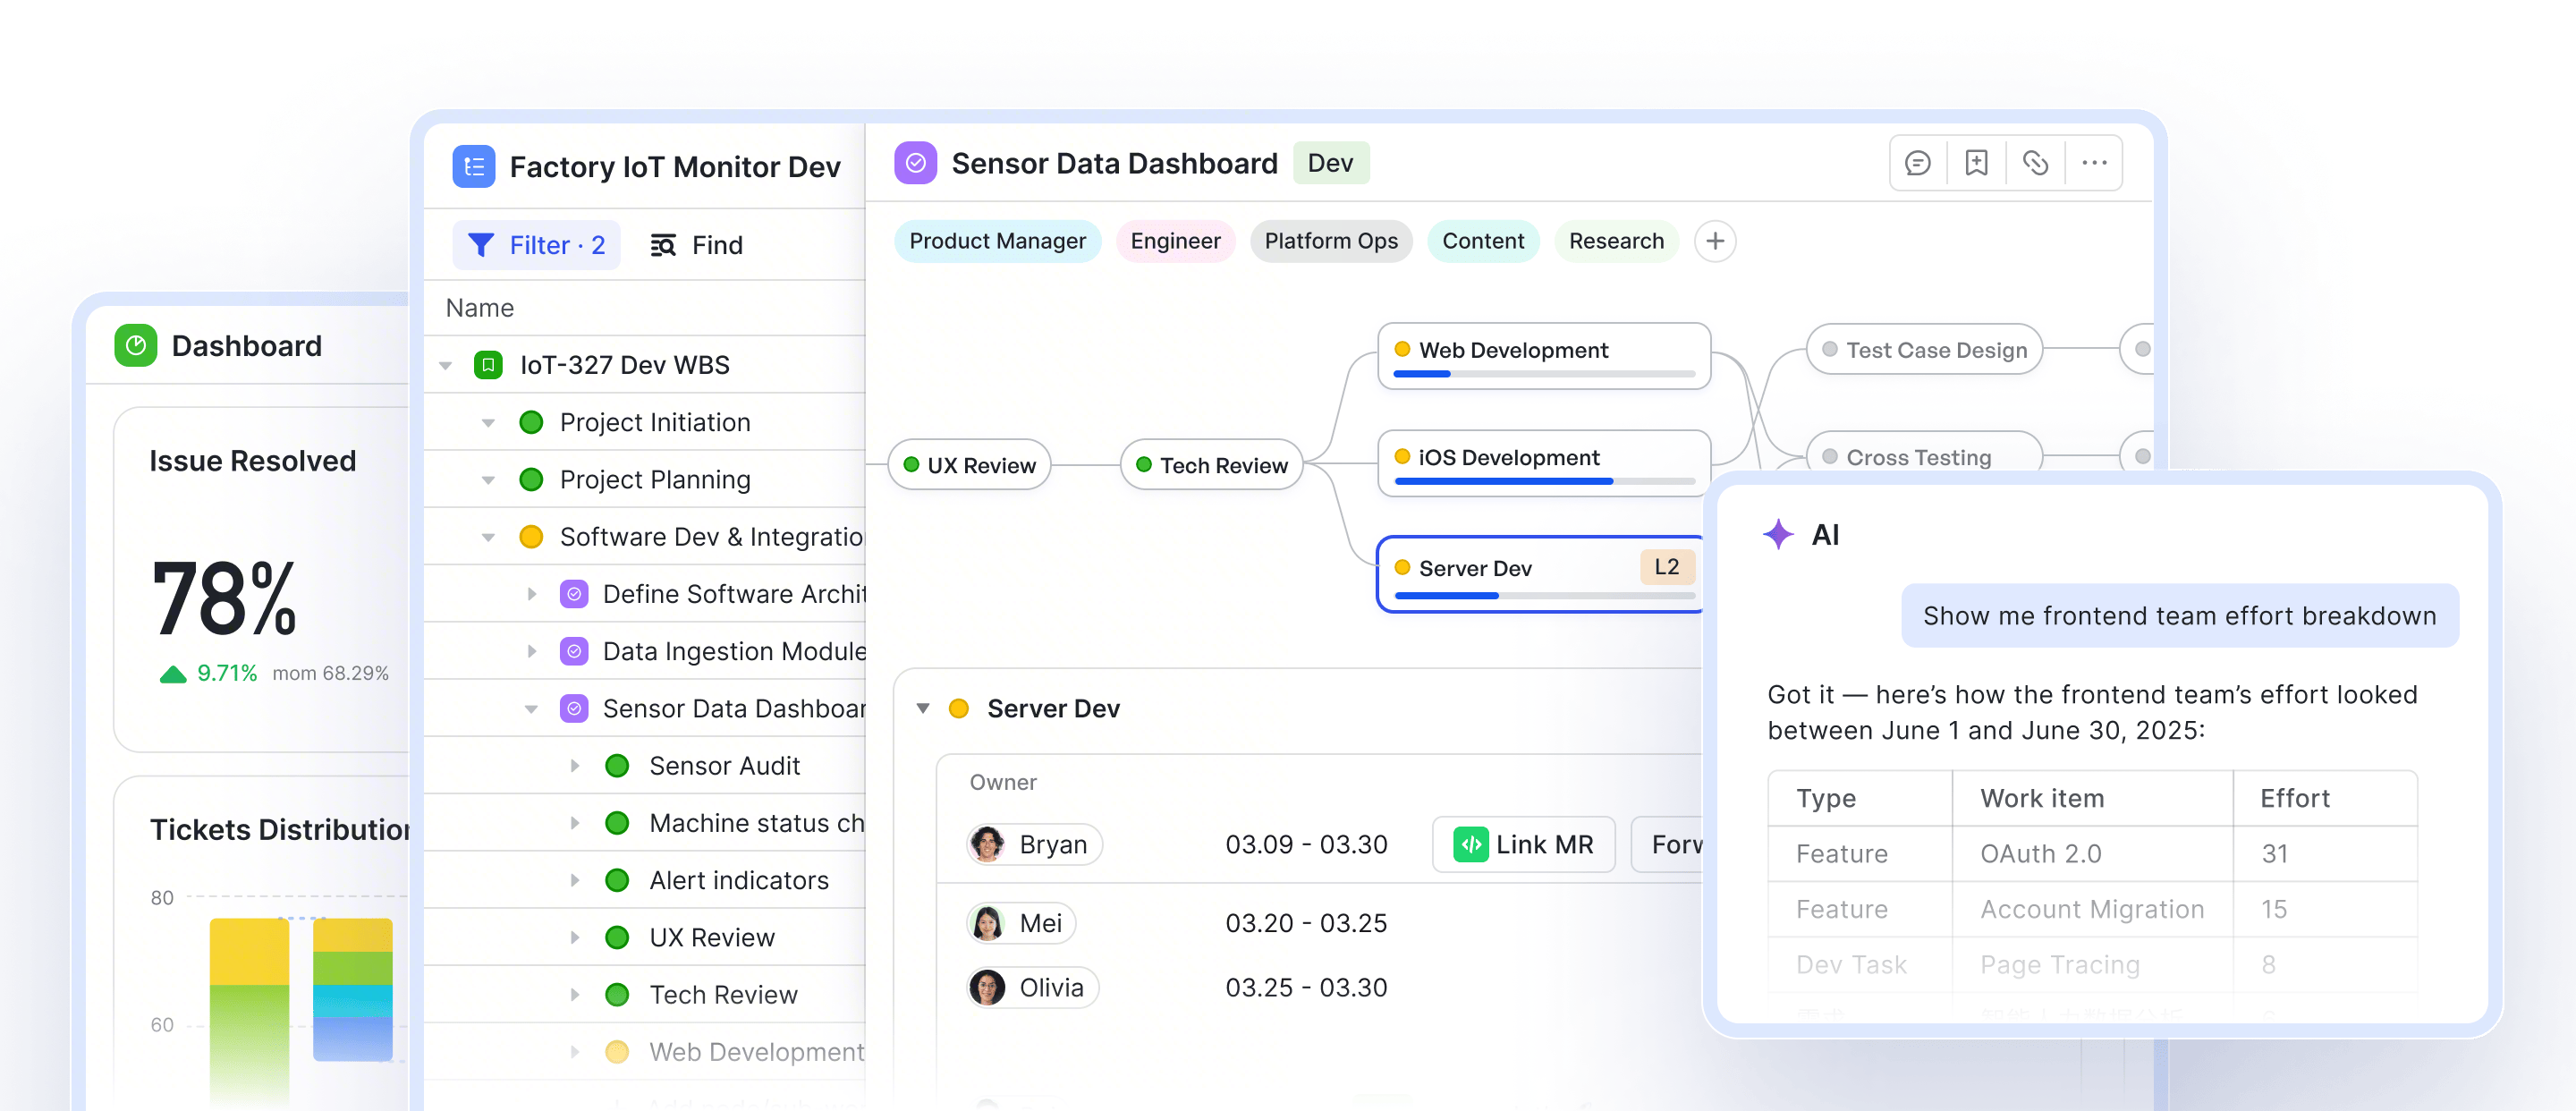
Task: Click the status dot of the Tech Review tree row
Action: pyautogui.click(x=617, y=995)
